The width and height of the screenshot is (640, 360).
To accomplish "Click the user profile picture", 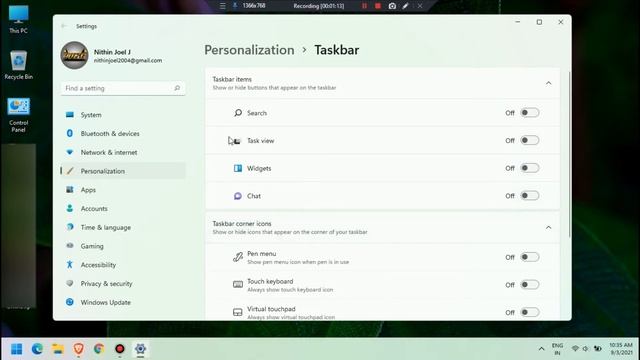I will pos(74,55).
